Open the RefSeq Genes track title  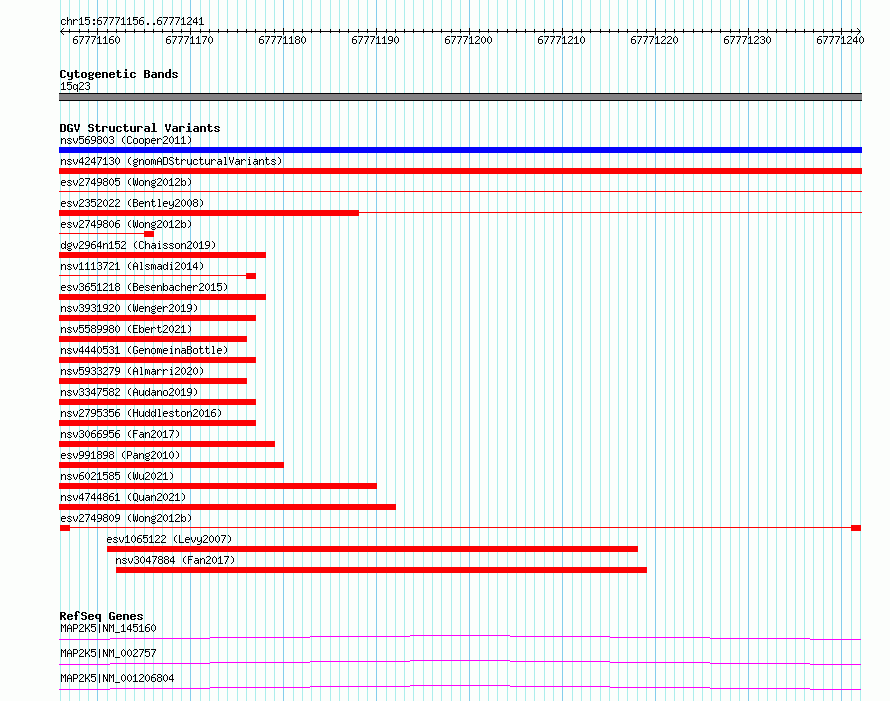(101, 616)
